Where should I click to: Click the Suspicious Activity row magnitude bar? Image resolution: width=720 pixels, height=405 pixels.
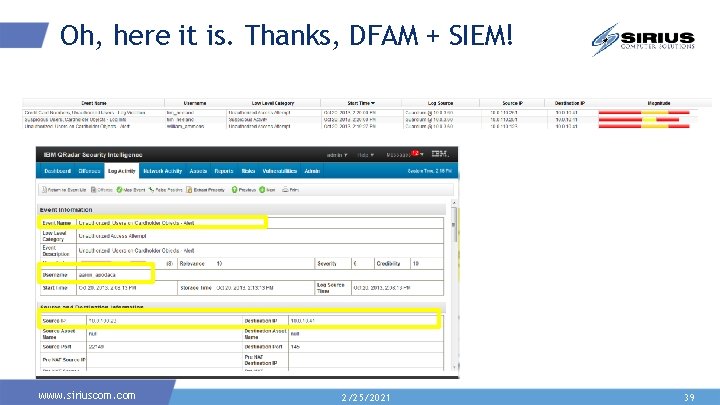point(639,119)
